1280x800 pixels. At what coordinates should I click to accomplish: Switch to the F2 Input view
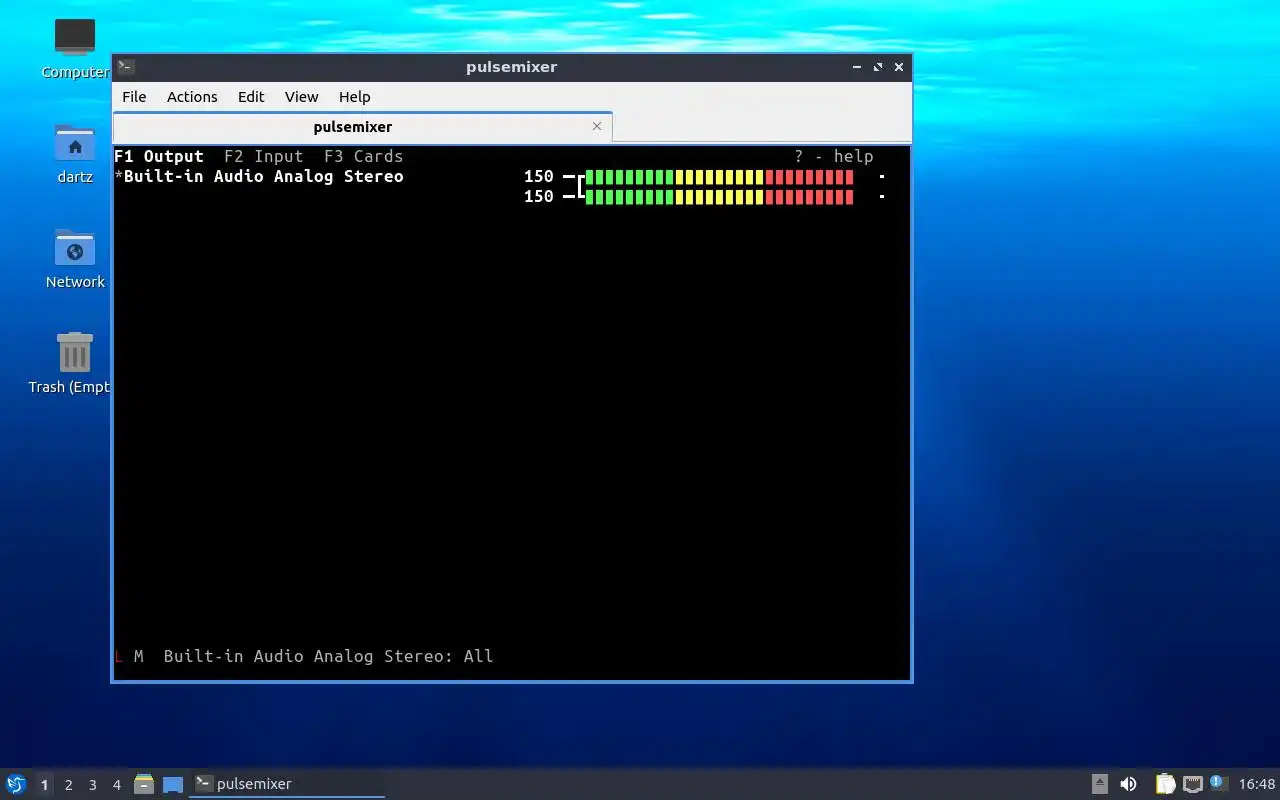[x=264, y=156]
